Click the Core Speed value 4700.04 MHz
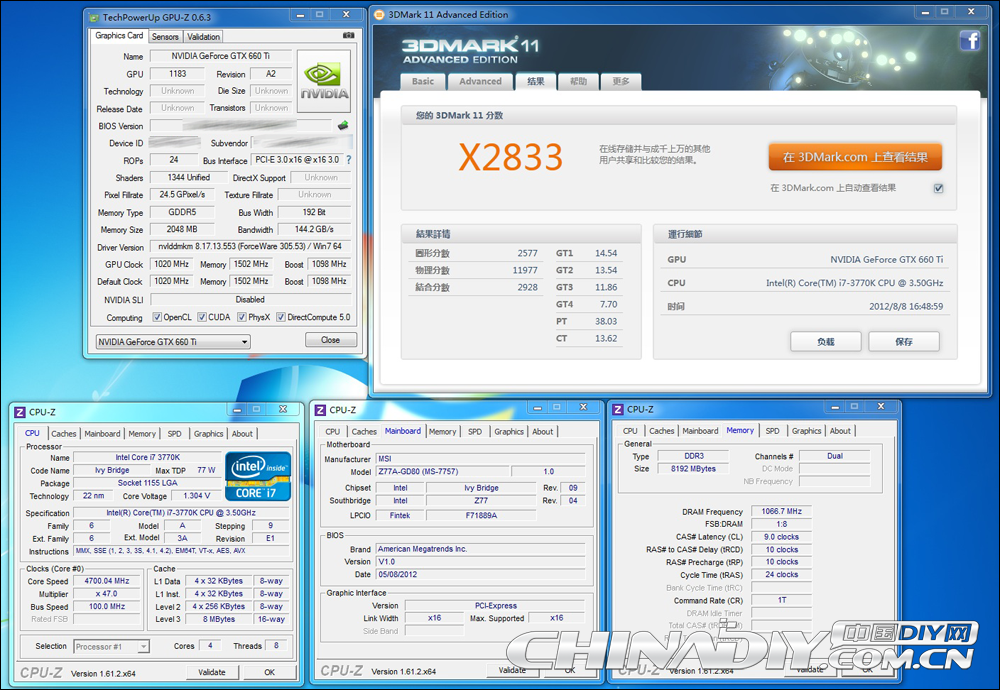Image resolution: width=1000 pixels, height=690 pixels. coord(107,581)
